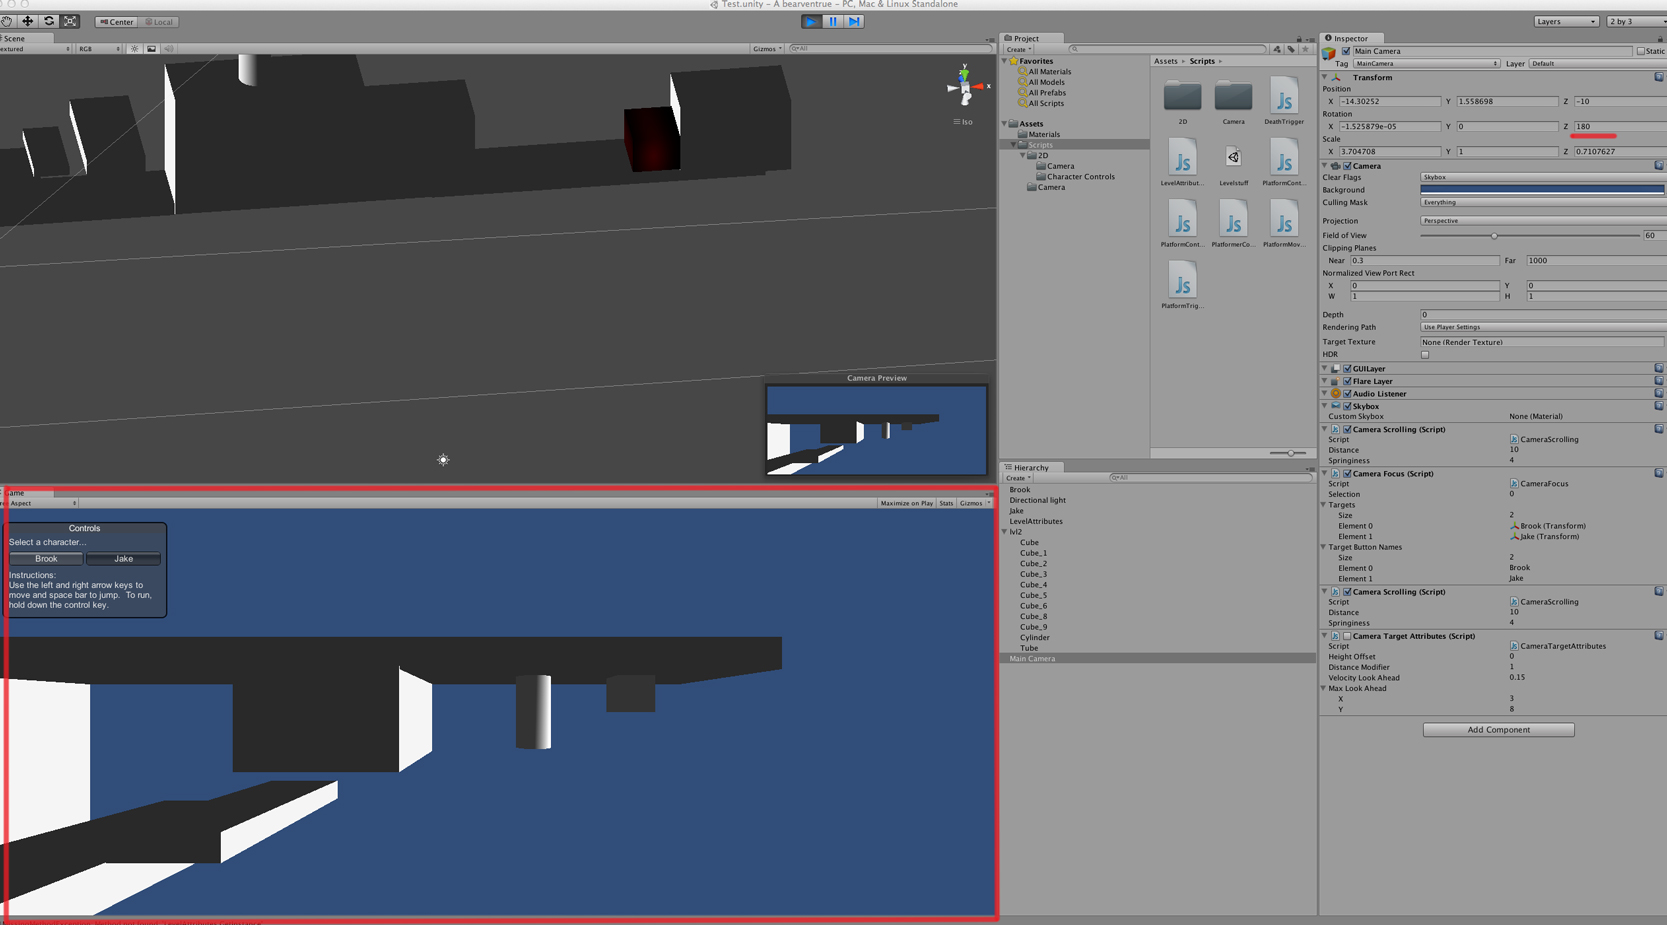This screenshot has width=1667, height=925.
Task: Open the 2 by 3 layout dropdown
Action: 1637,21
